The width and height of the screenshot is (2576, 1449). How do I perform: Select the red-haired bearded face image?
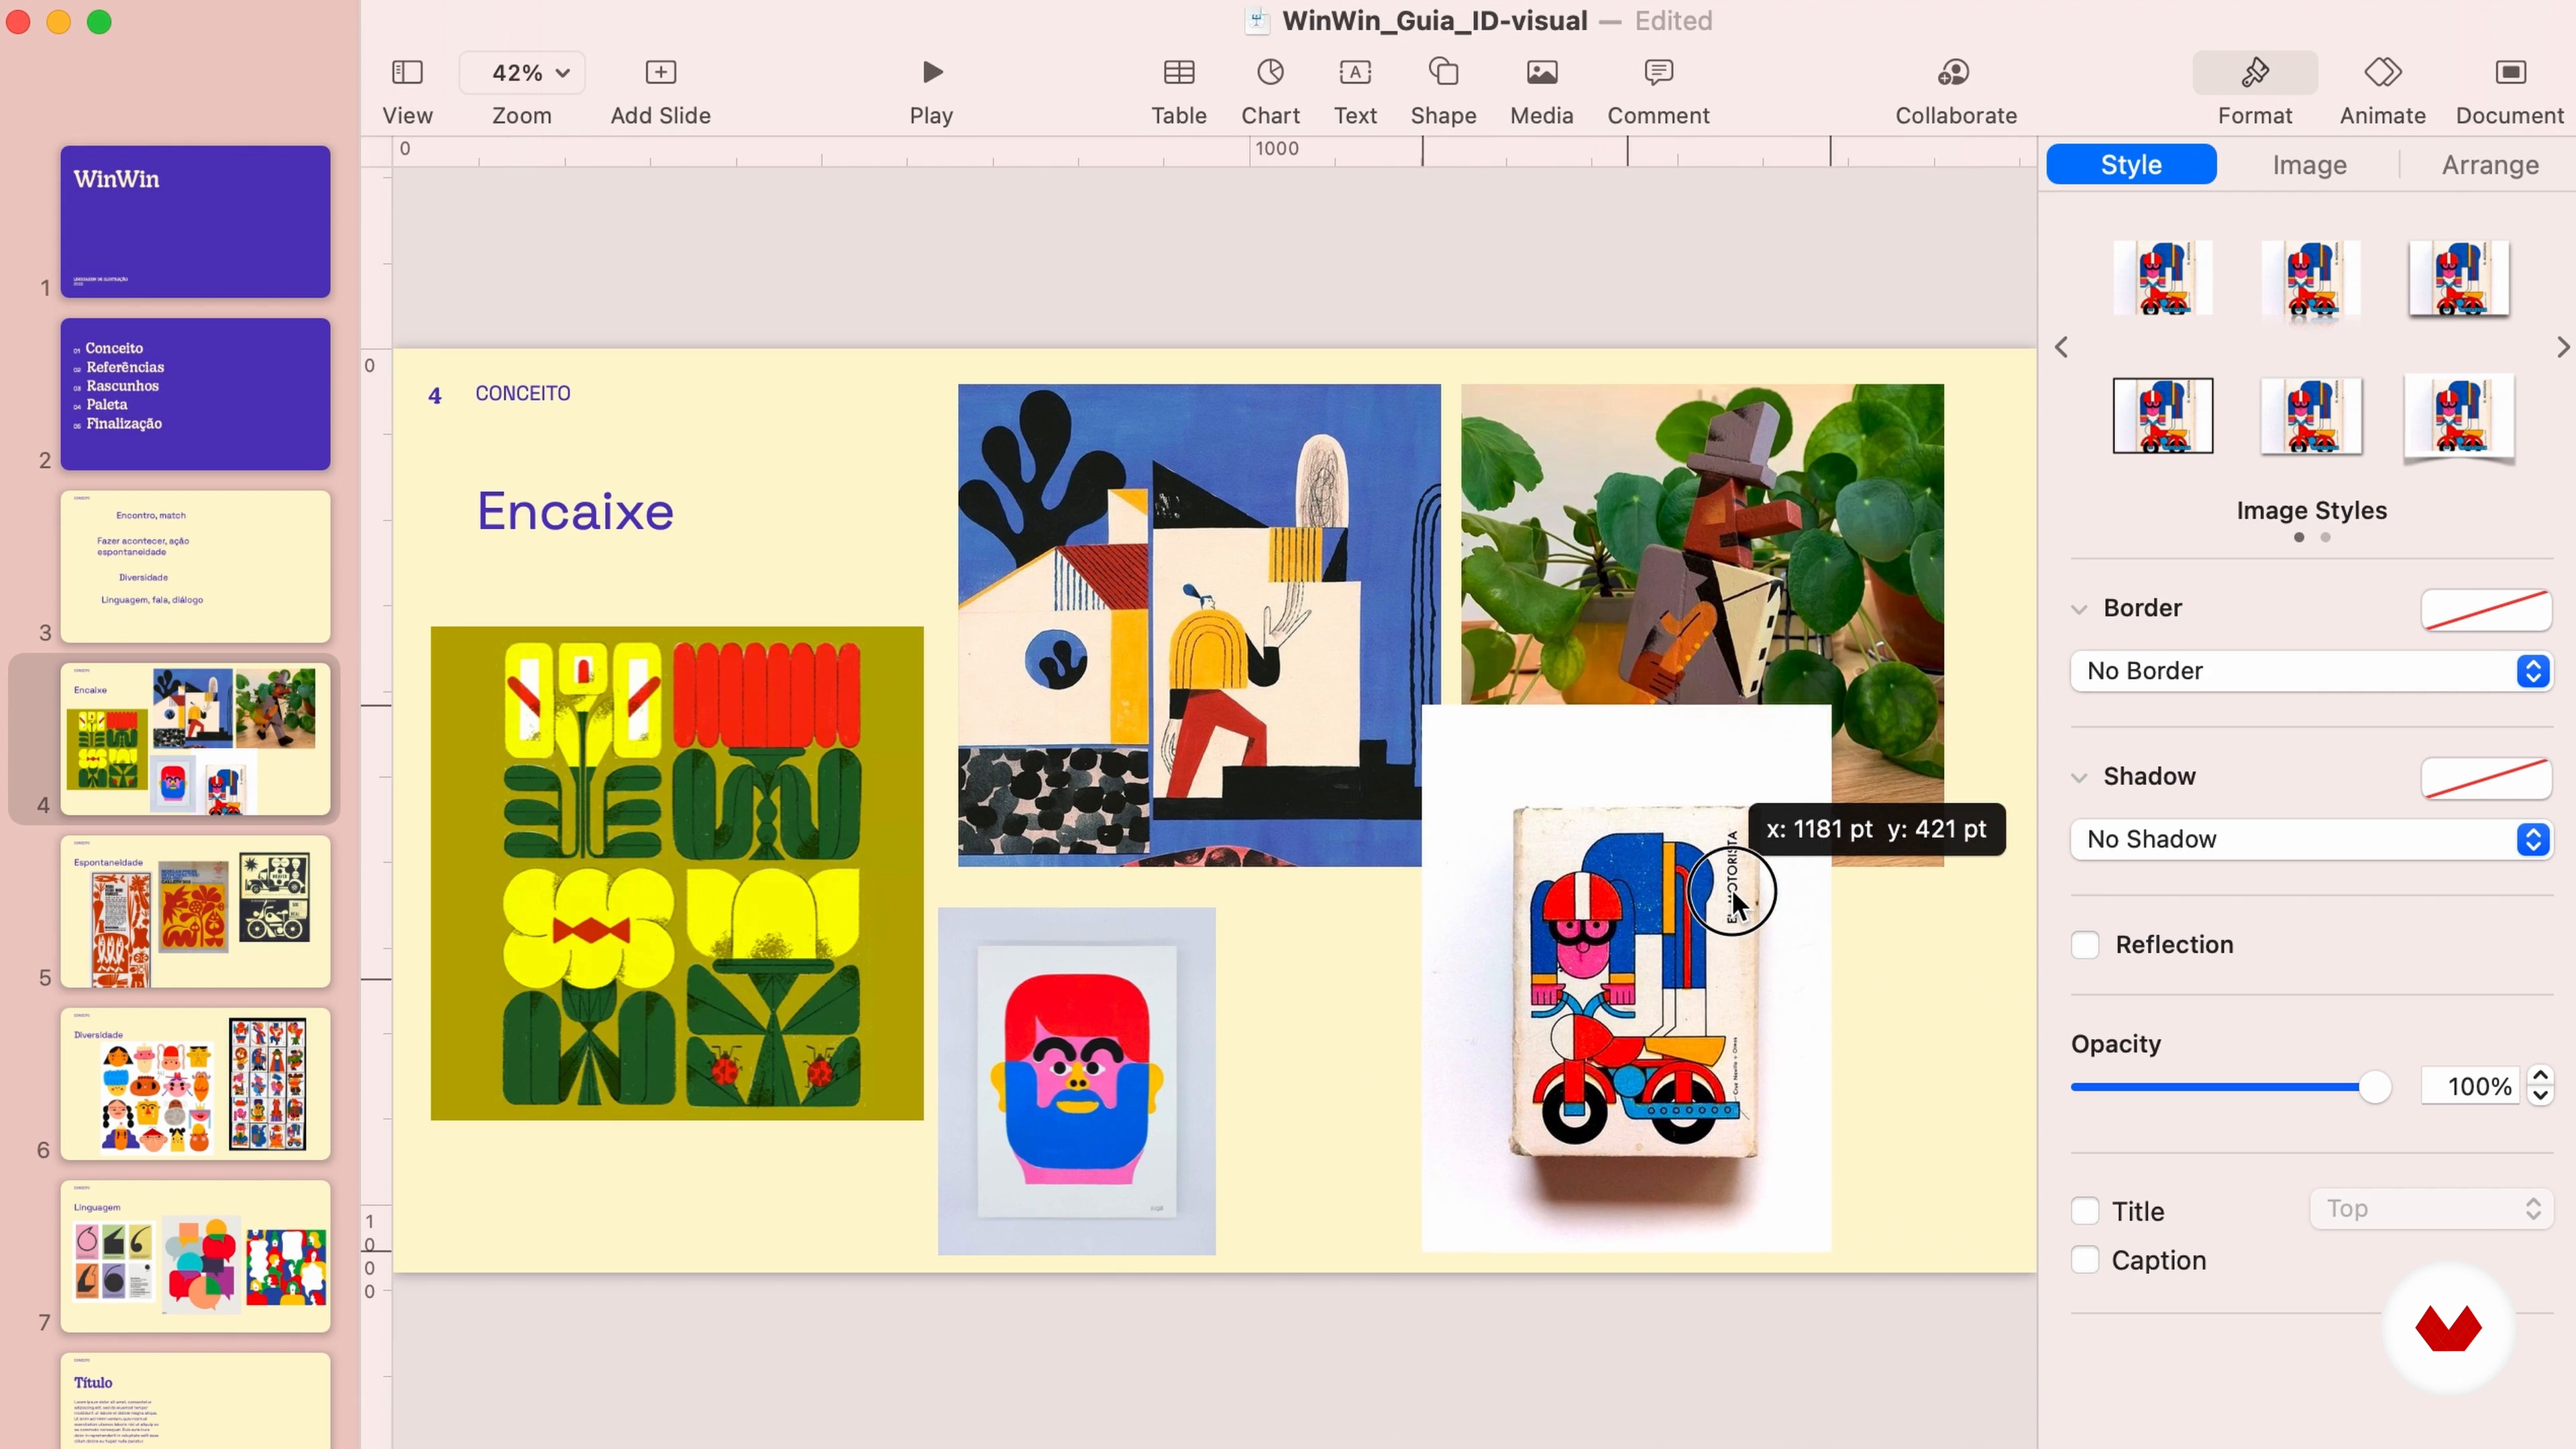tap(1077, 1081)
